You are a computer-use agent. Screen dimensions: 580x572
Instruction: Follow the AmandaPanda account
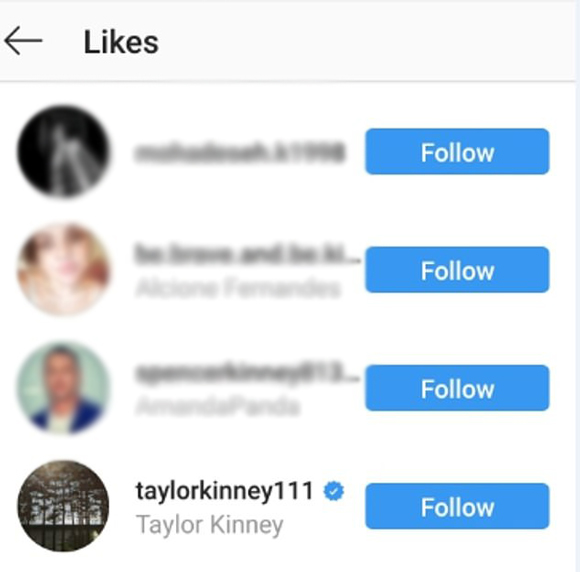[457, 388]
